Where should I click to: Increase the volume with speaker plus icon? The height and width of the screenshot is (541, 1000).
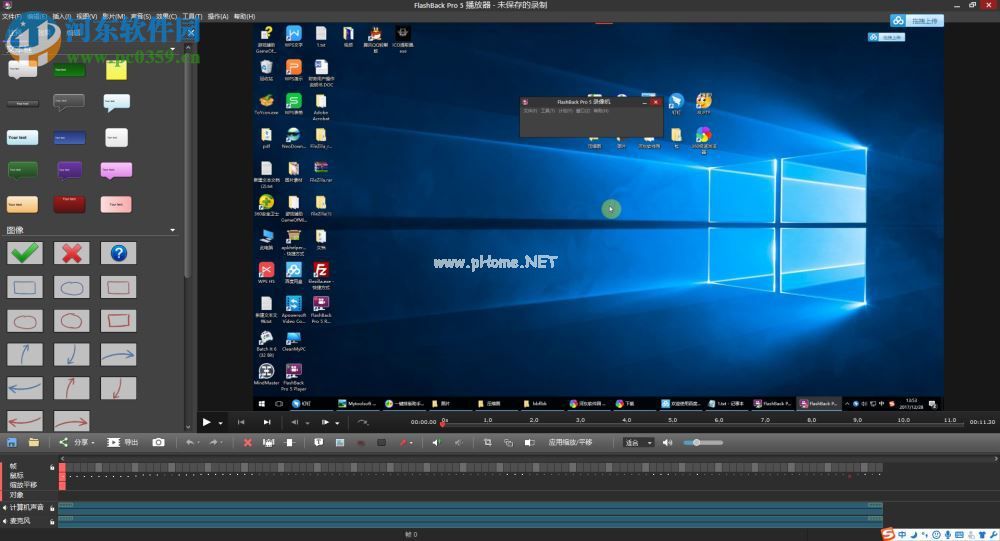(436, 442)
